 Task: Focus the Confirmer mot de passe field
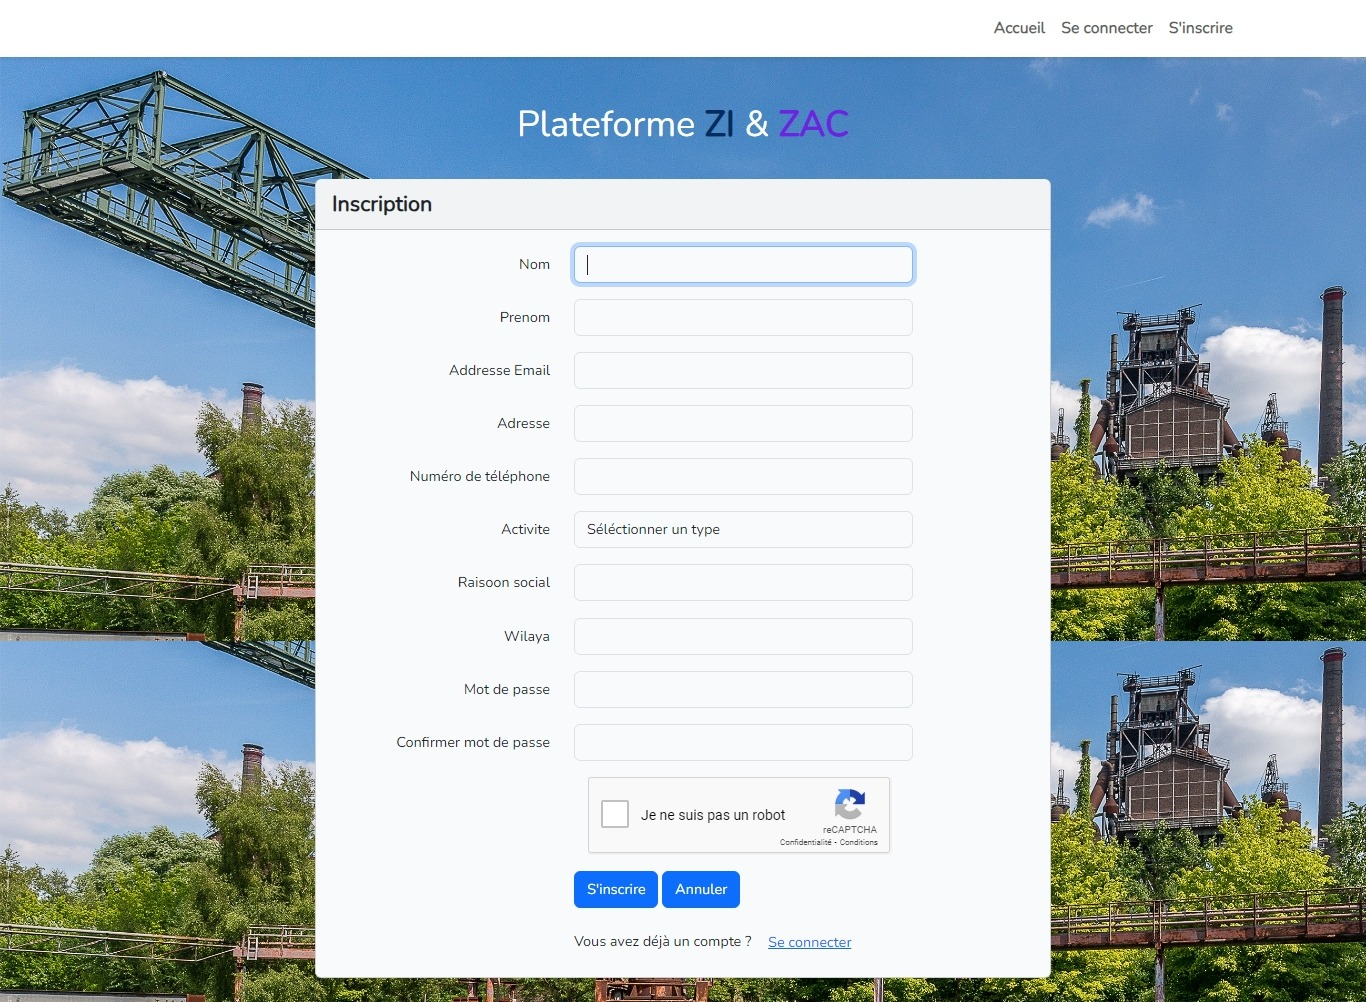[x=743, y=742]
